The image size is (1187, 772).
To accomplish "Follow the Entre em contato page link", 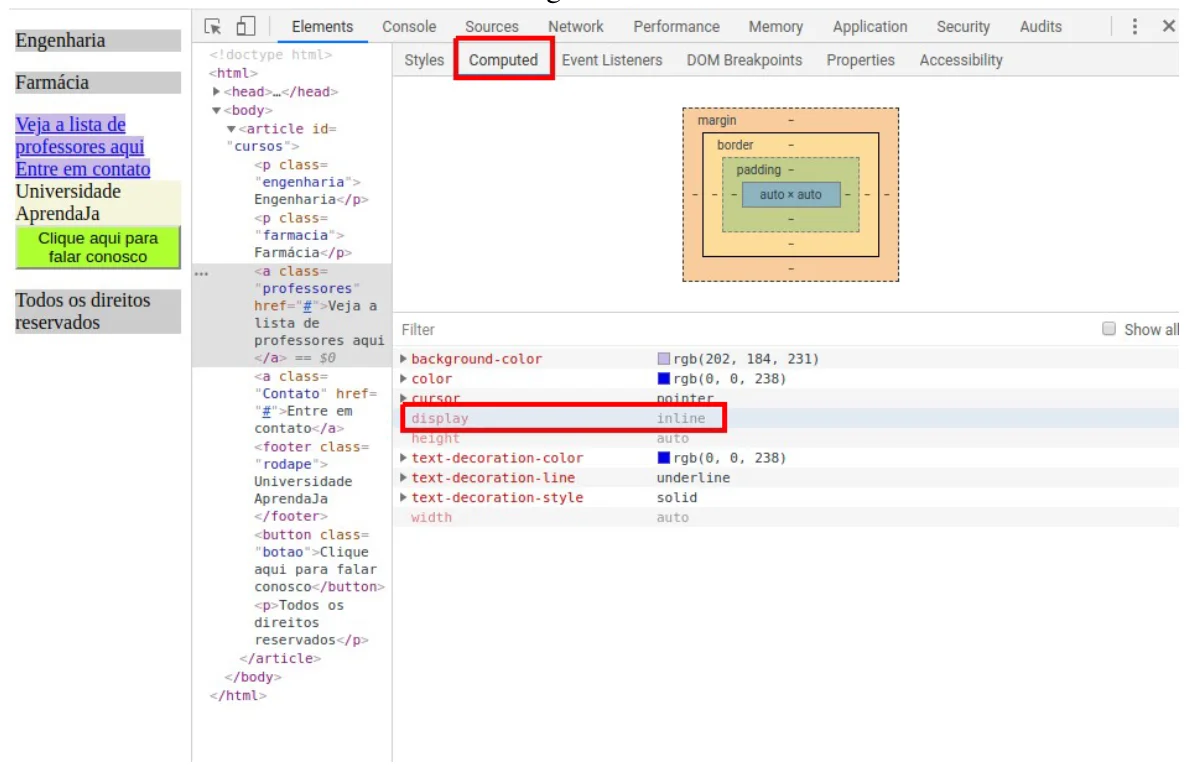I will pyautogui.click(x=83, y=169).
